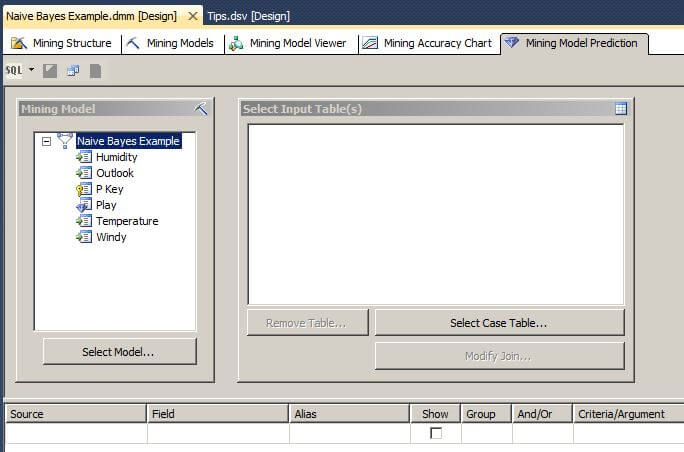Screen dimensions: 684x452
Task: Click the key icon next to P Key
Action: pyautogui.click(x=84, y=189)
